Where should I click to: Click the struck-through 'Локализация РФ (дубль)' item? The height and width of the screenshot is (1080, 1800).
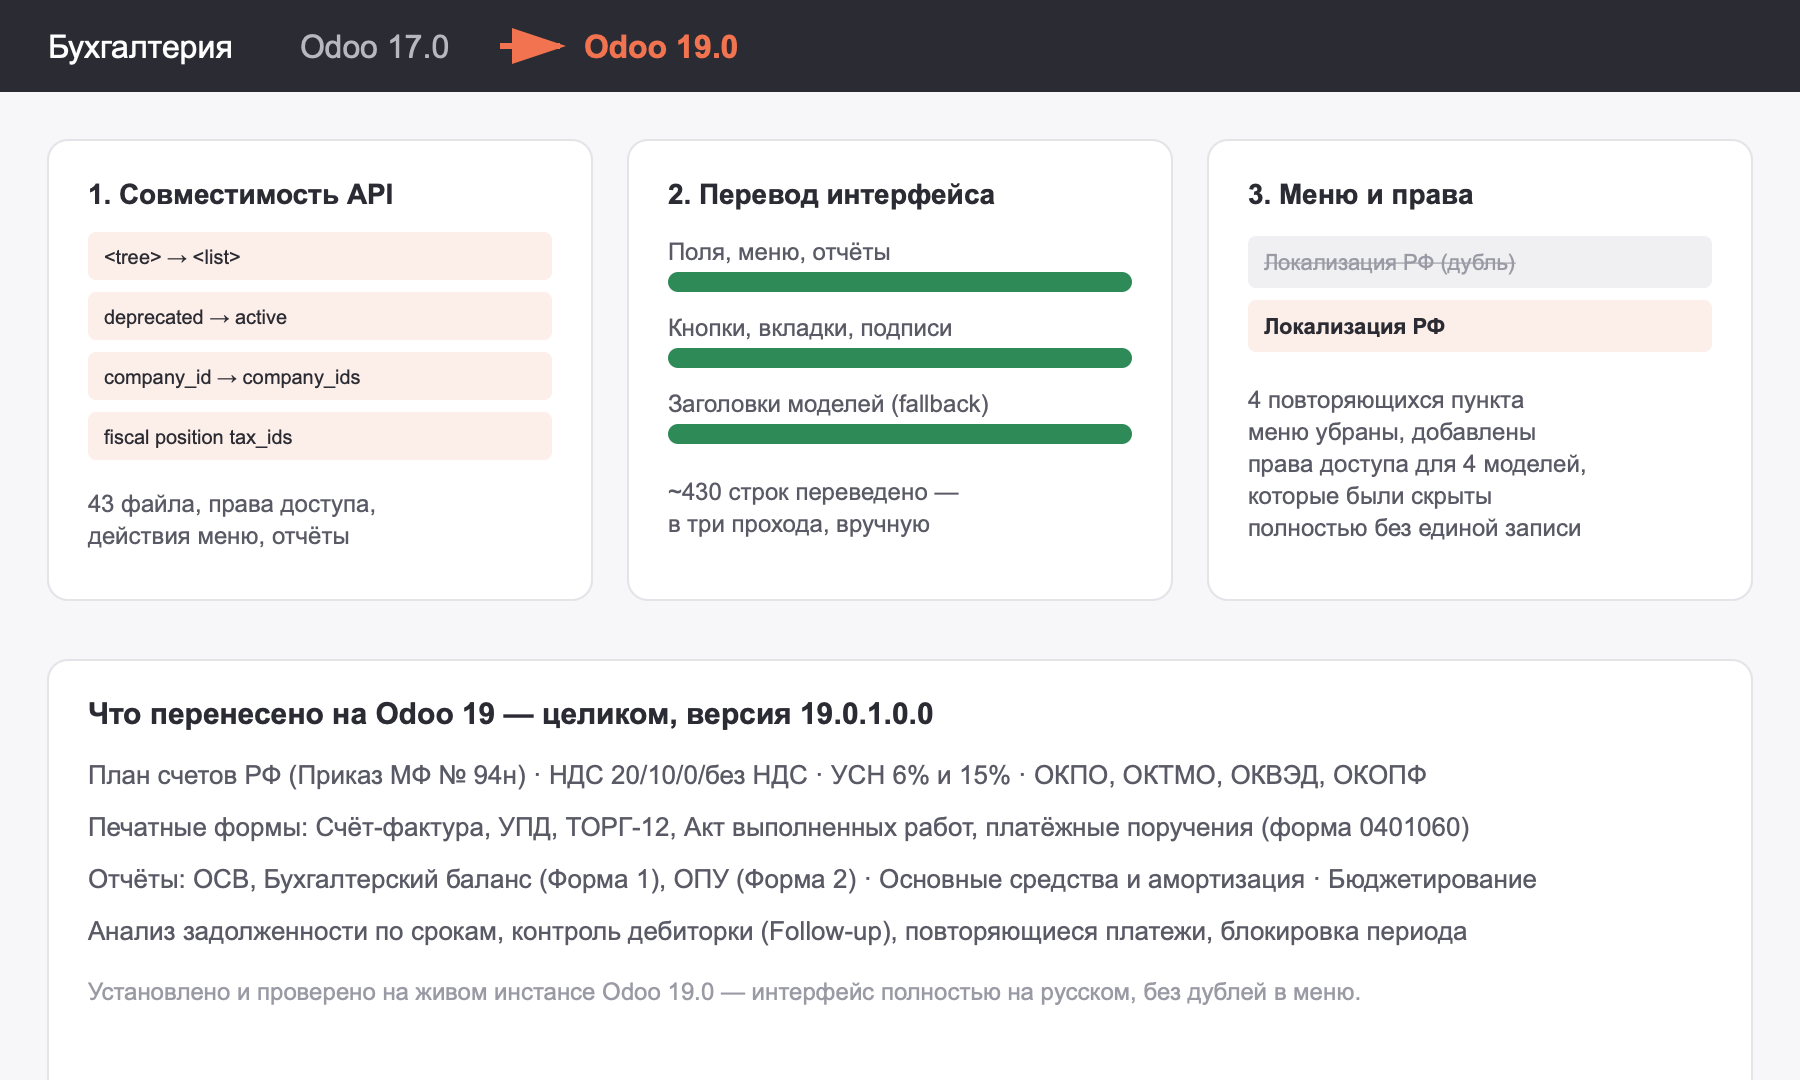pos(1480,262)
